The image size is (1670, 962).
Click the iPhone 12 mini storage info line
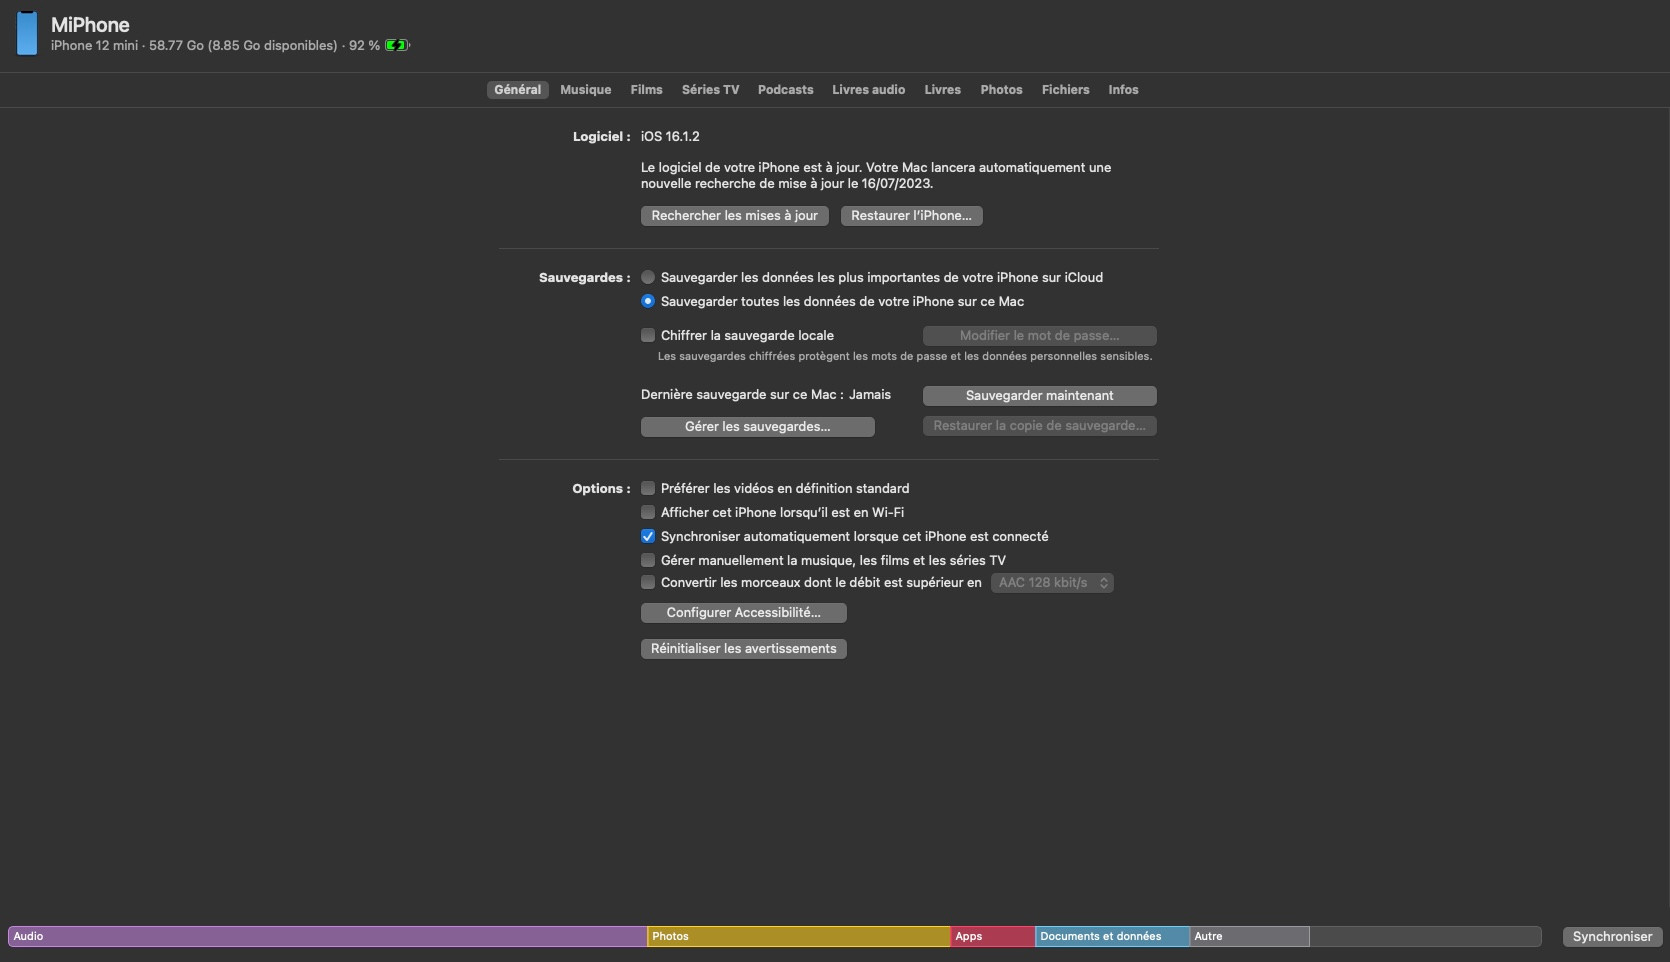click(215, 46)
